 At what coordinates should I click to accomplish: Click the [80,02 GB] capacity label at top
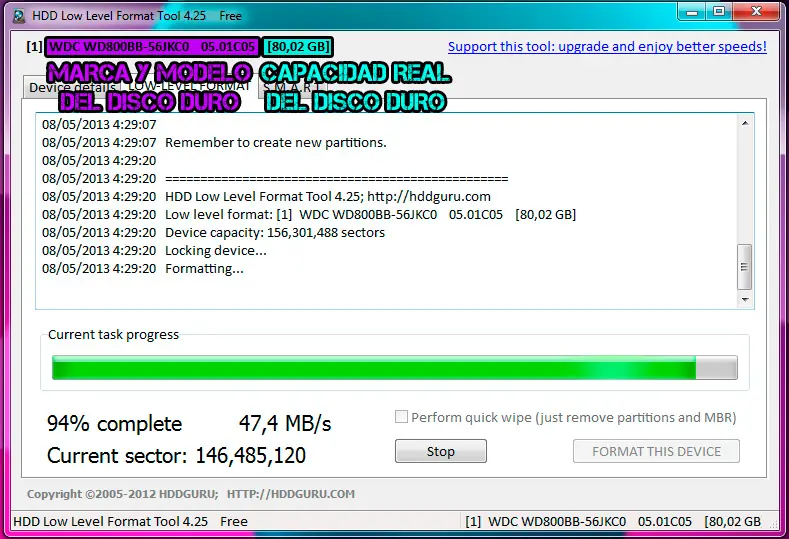tap(298, 47)
